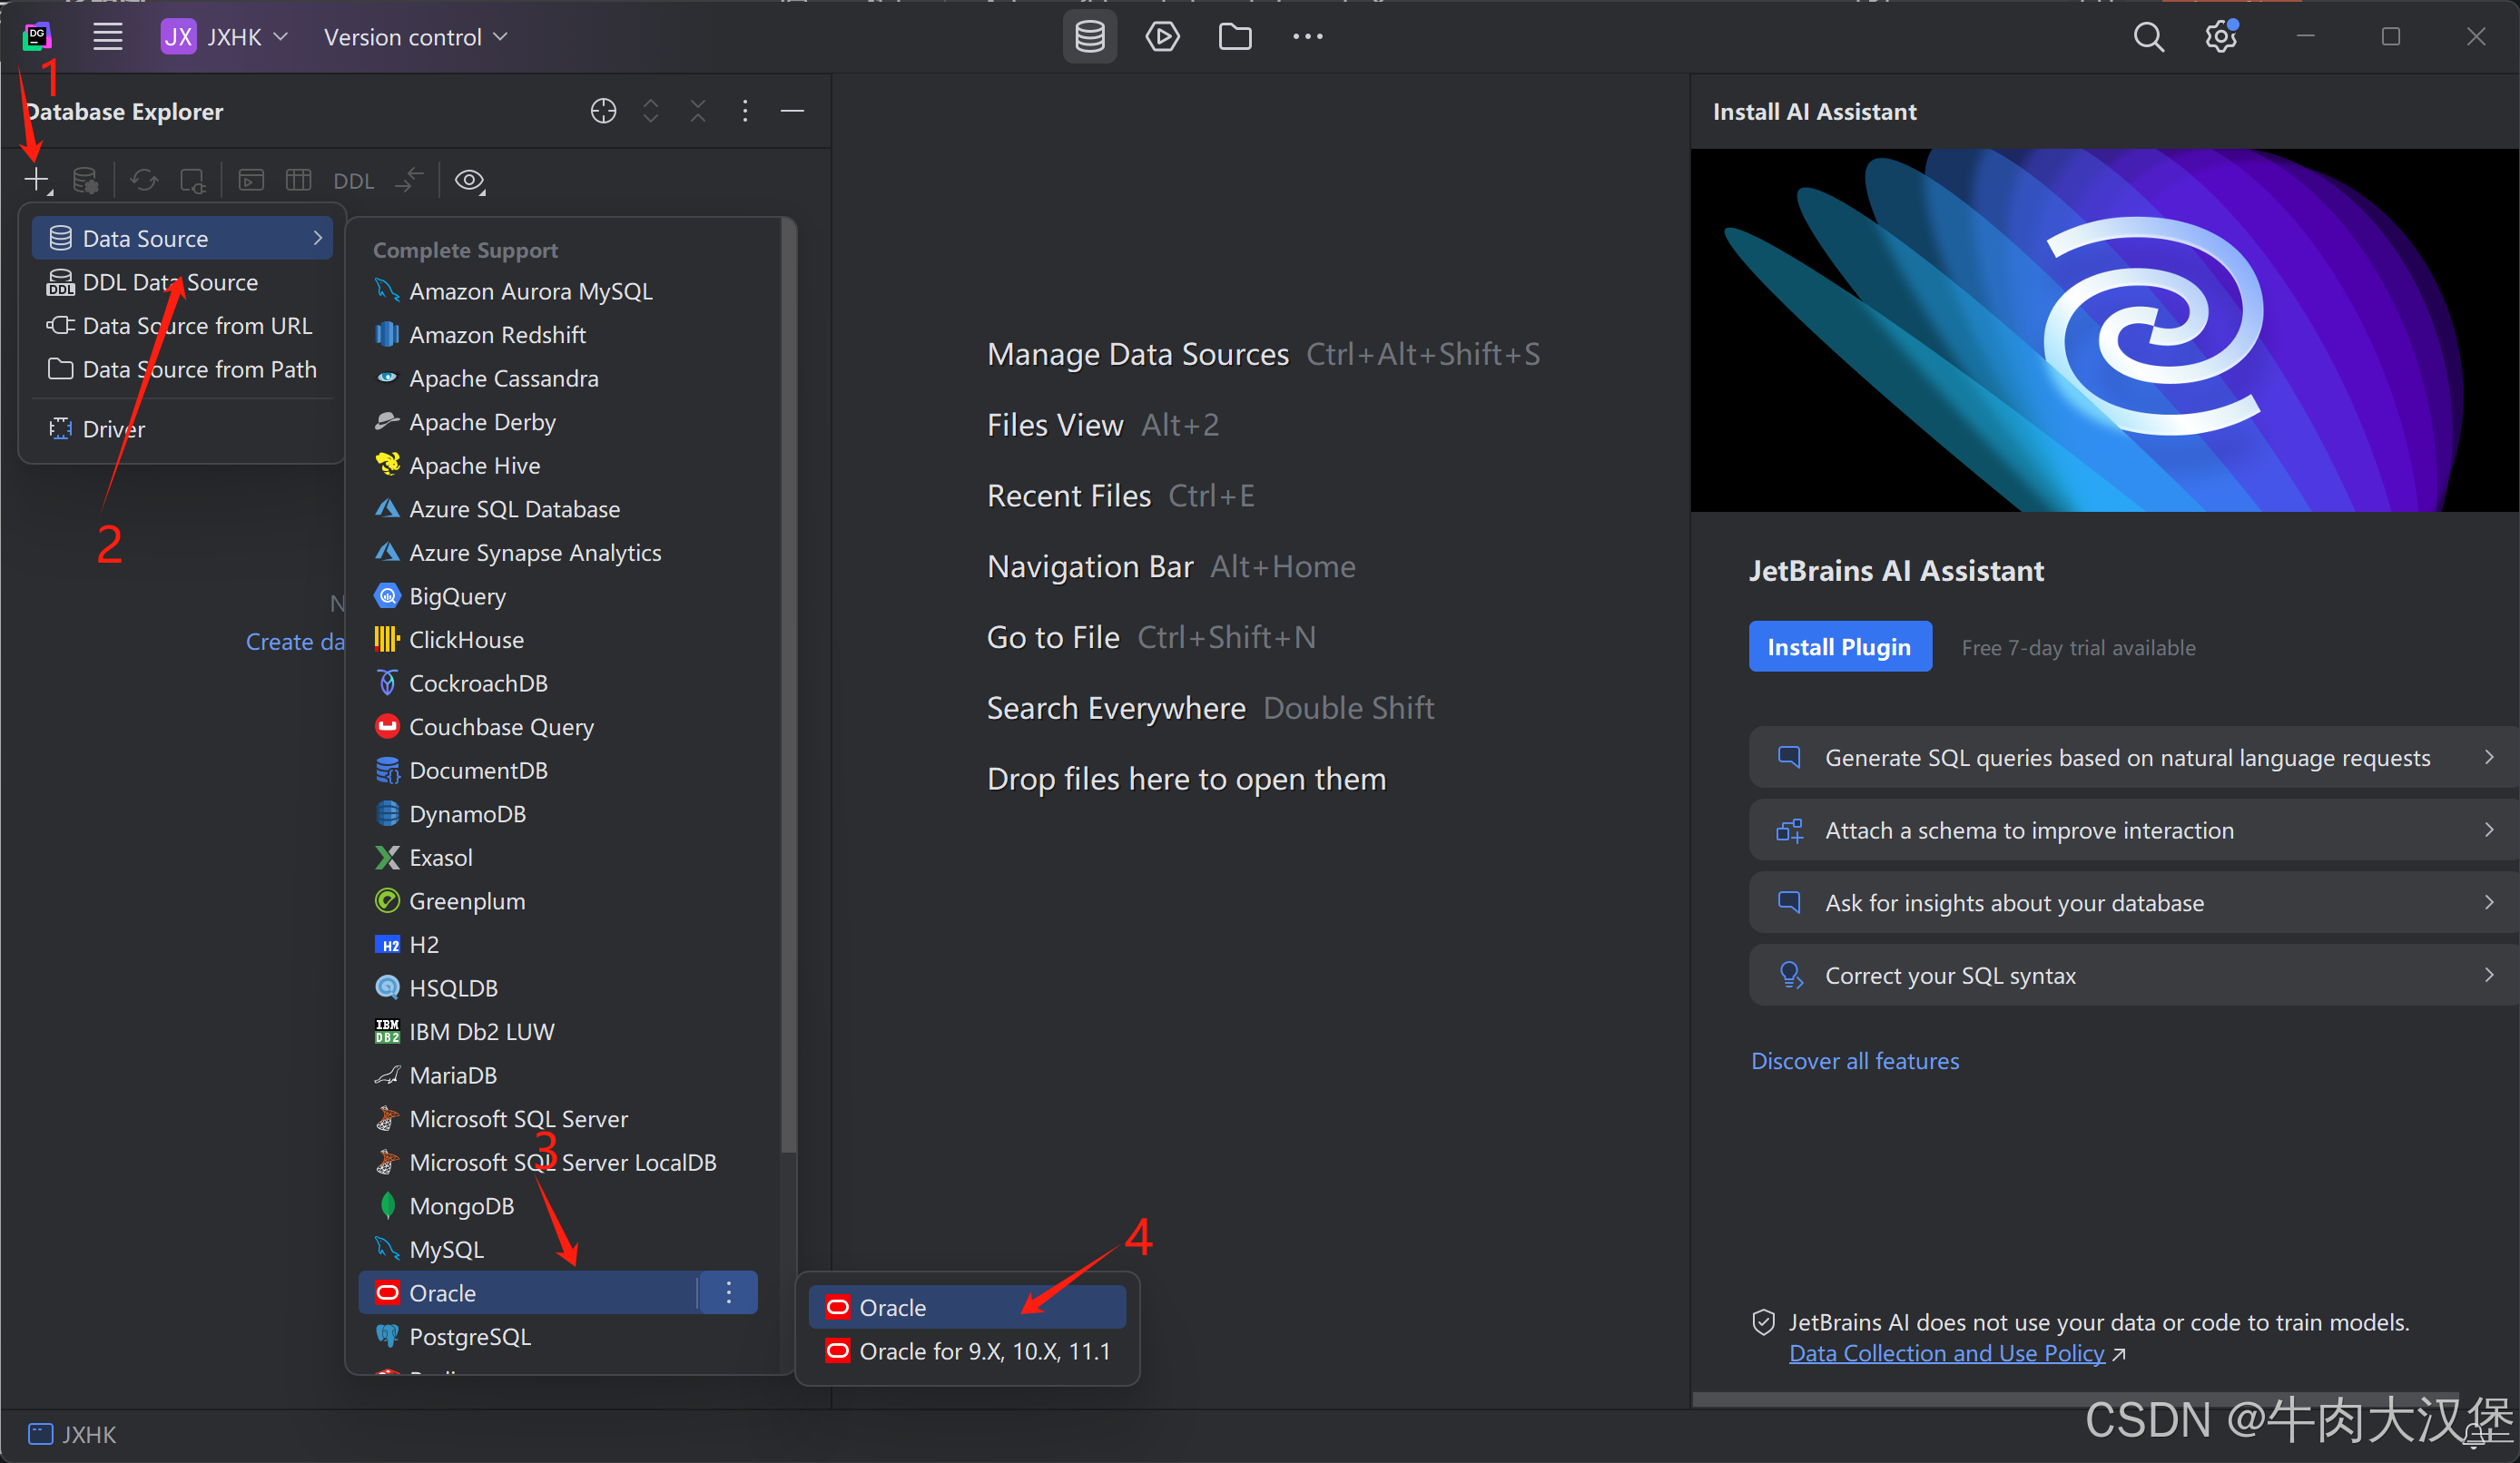Click the select opened file crosshair icon
Image resolution: width=2520 pixels, height=1463 pixels.
coord(603,111)
